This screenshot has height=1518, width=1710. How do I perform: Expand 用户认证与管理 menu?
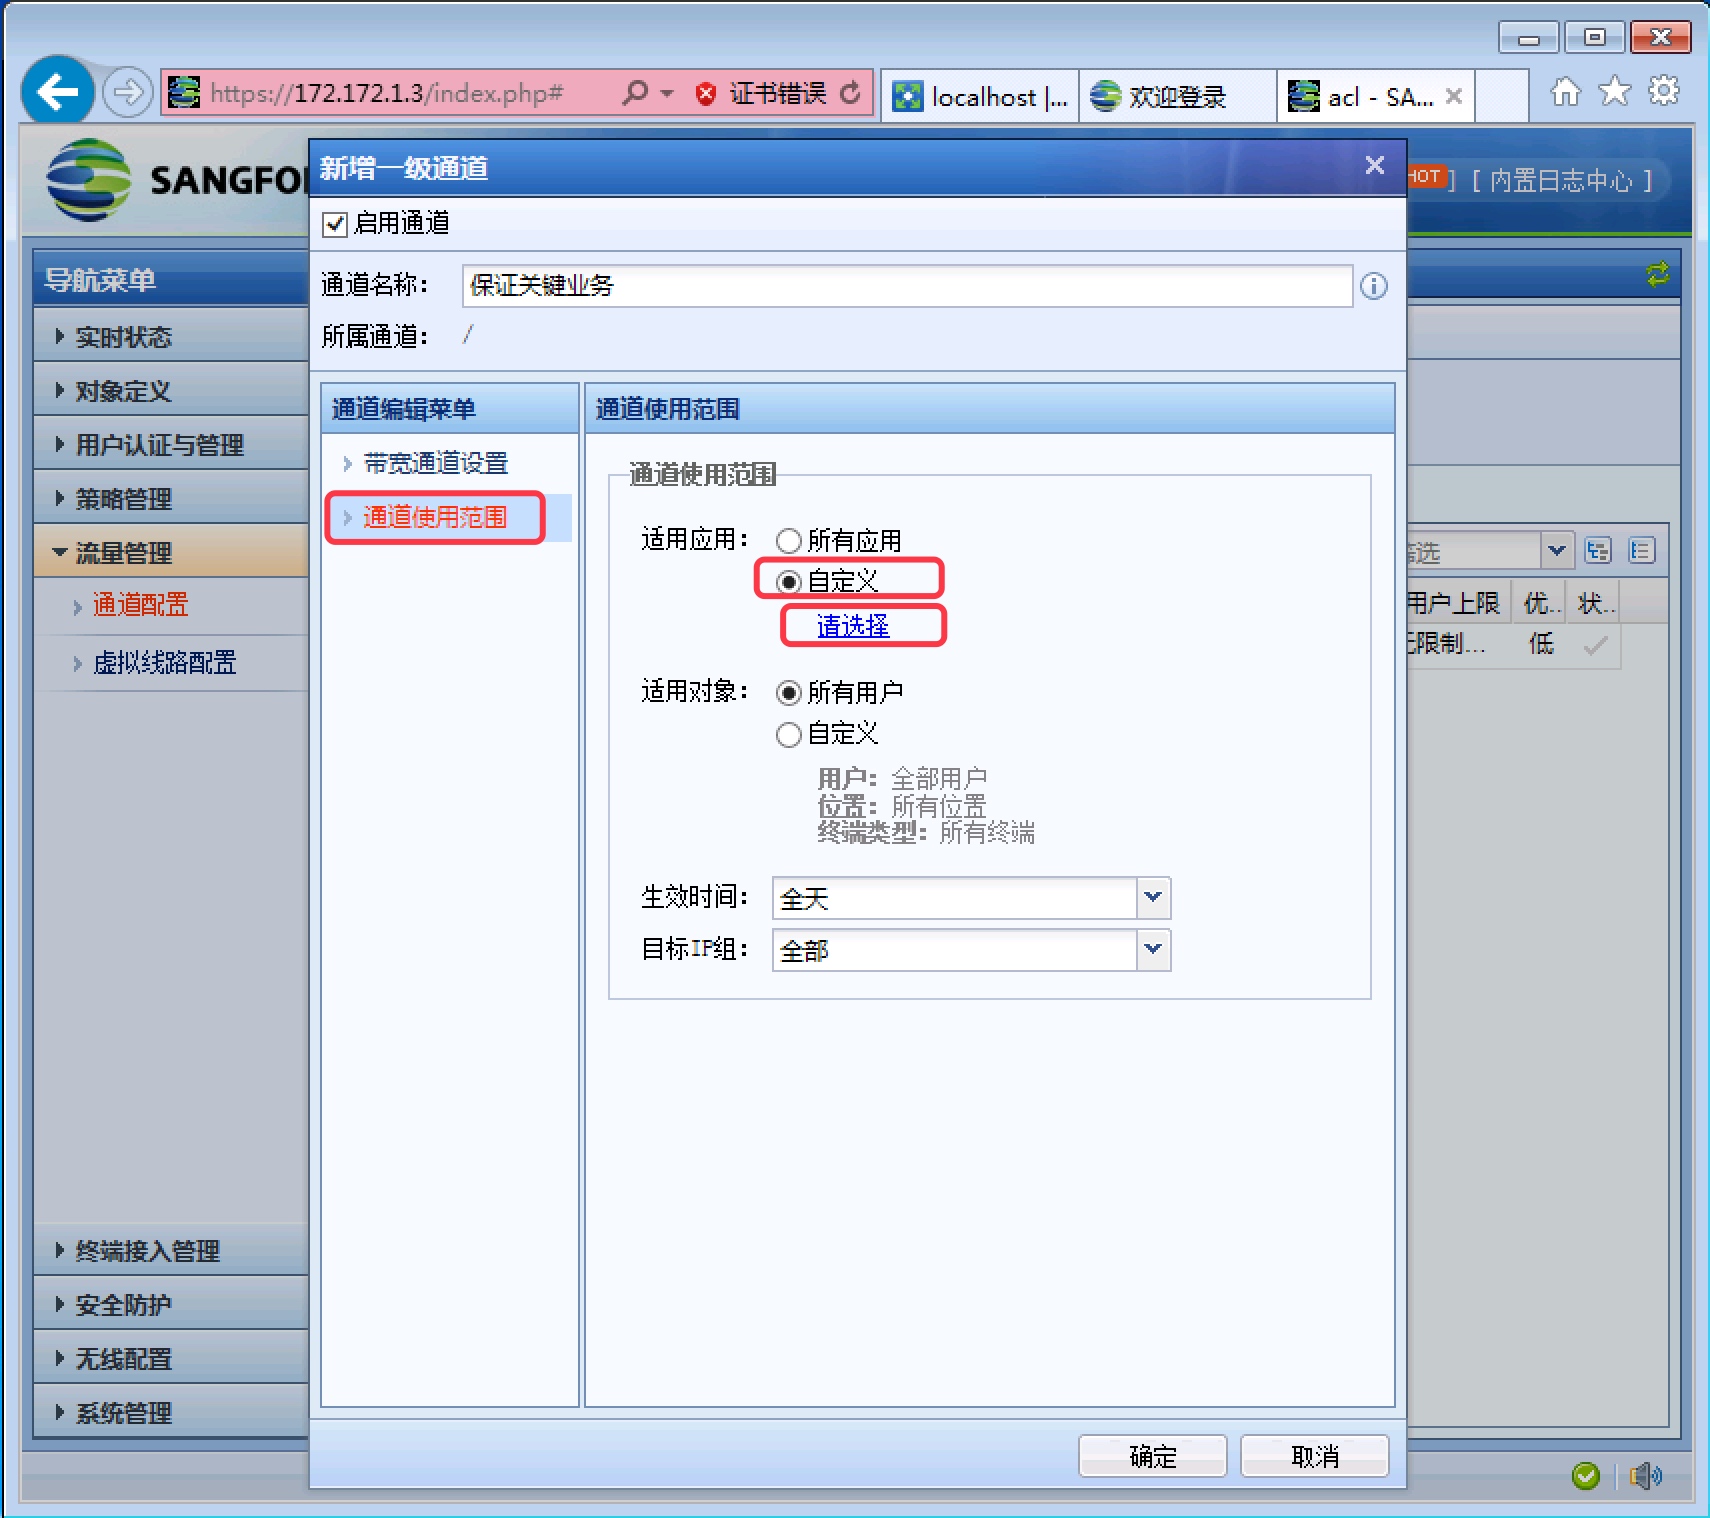coord(170,445)
